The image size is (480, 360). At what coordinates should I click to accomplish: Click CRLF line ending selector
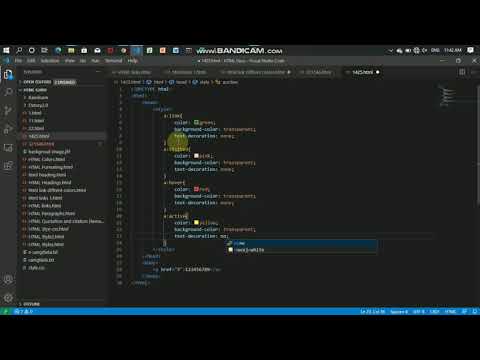(434, 311)
